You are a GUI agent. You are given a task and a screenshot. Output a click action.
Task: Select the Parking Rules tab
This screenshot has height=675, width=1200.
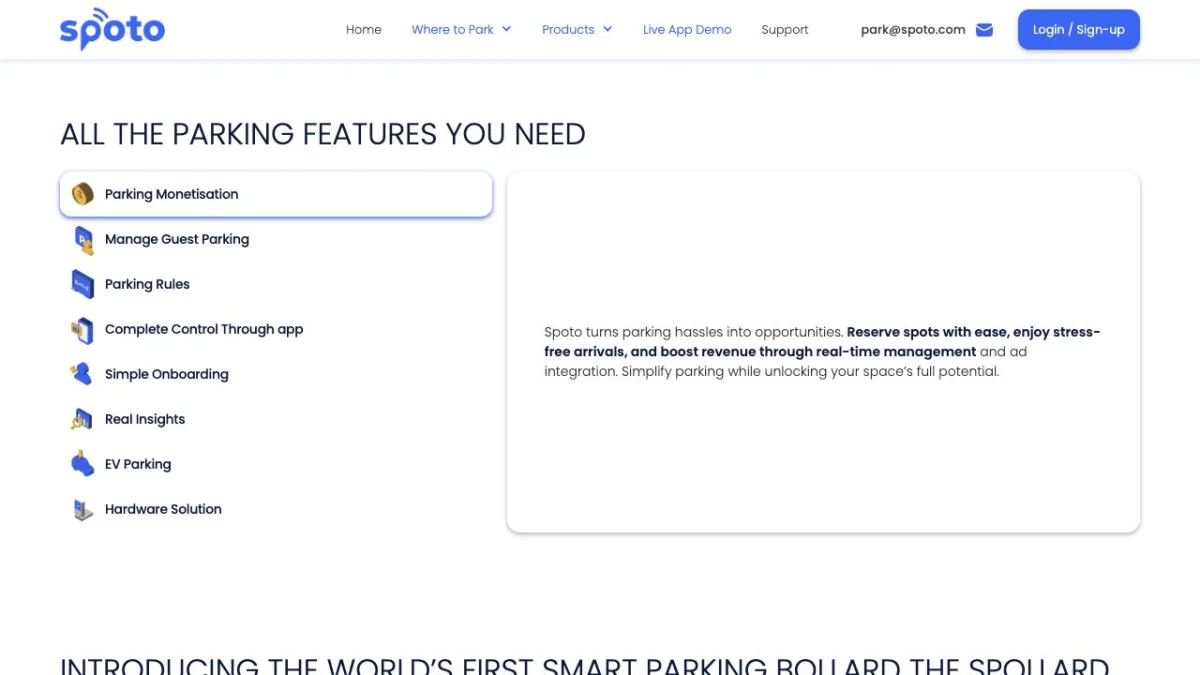click(276, 284)
